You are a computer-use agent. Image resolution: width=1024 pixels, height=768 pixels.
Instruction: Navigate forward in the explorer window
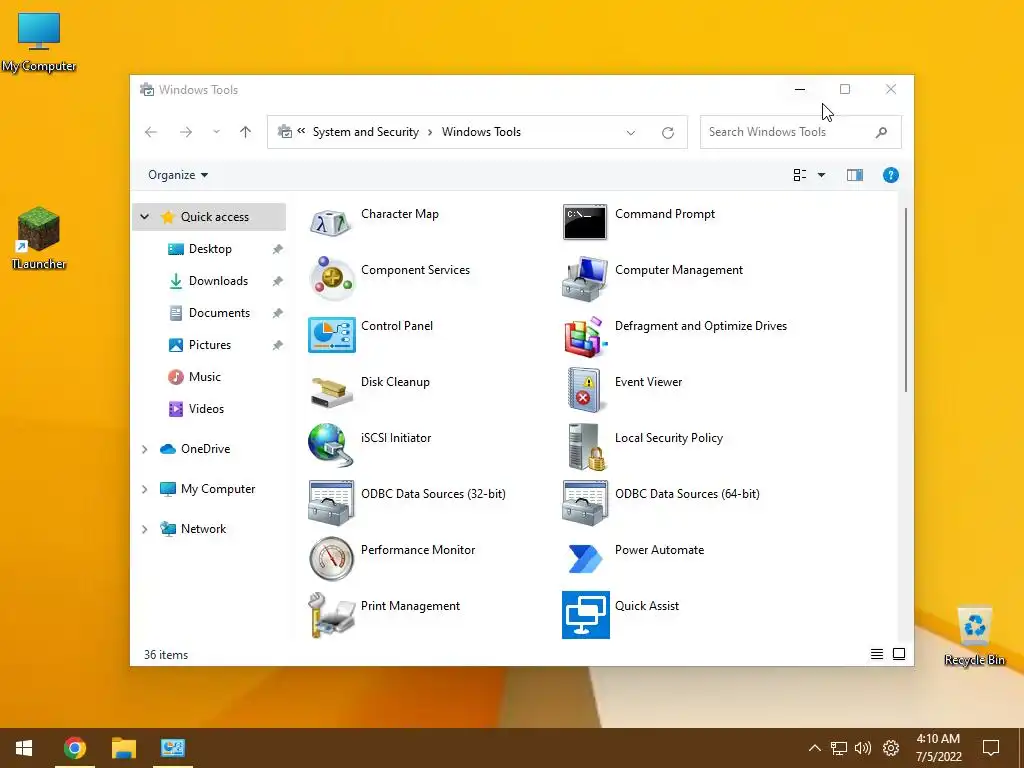click(186, 132)
